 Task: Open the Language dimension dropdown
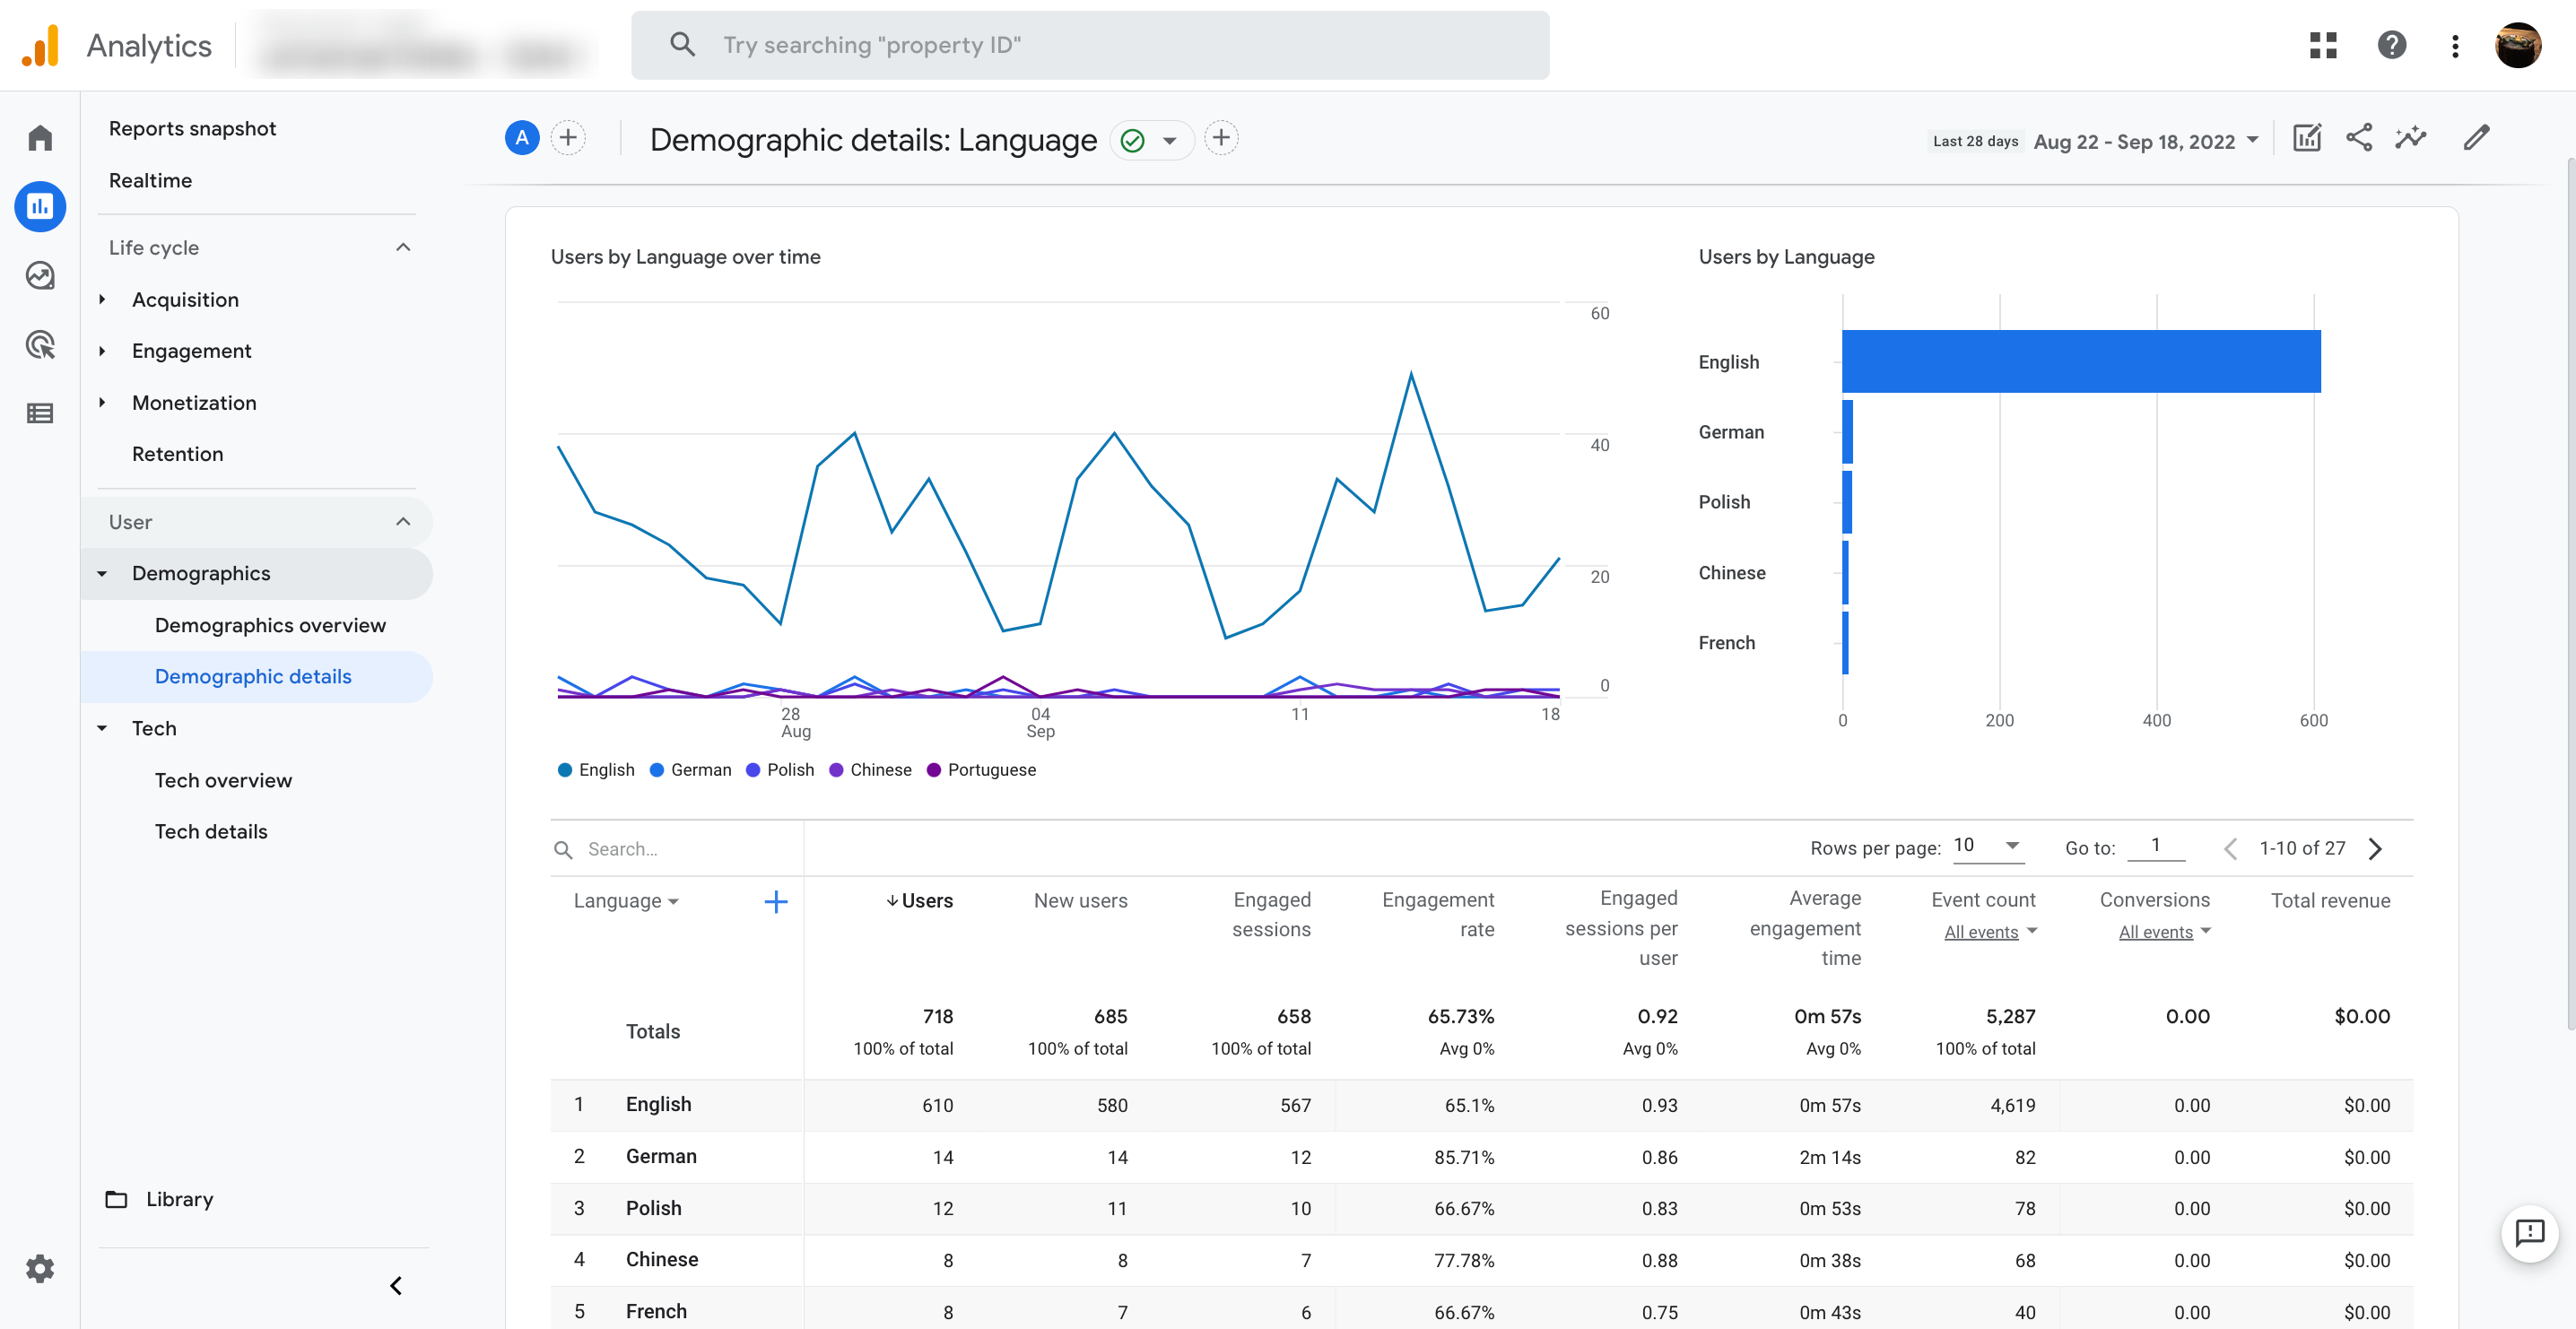(626, 901)
